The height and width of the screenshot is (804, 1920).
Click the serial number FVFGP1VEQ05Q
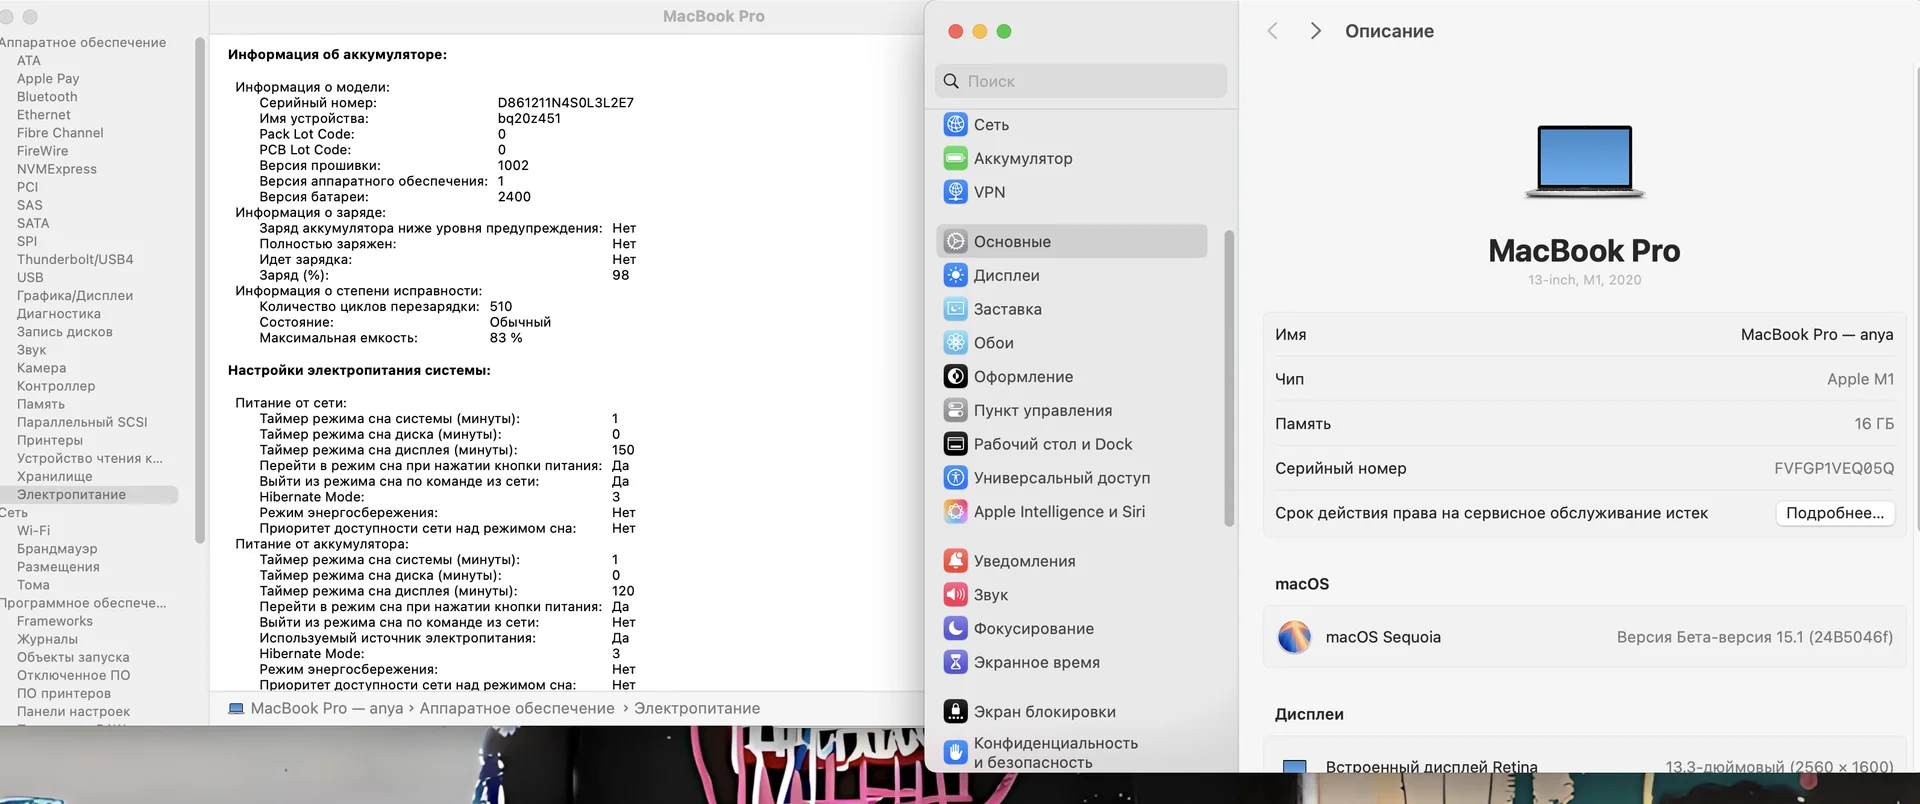click(x=1834, y=468)
